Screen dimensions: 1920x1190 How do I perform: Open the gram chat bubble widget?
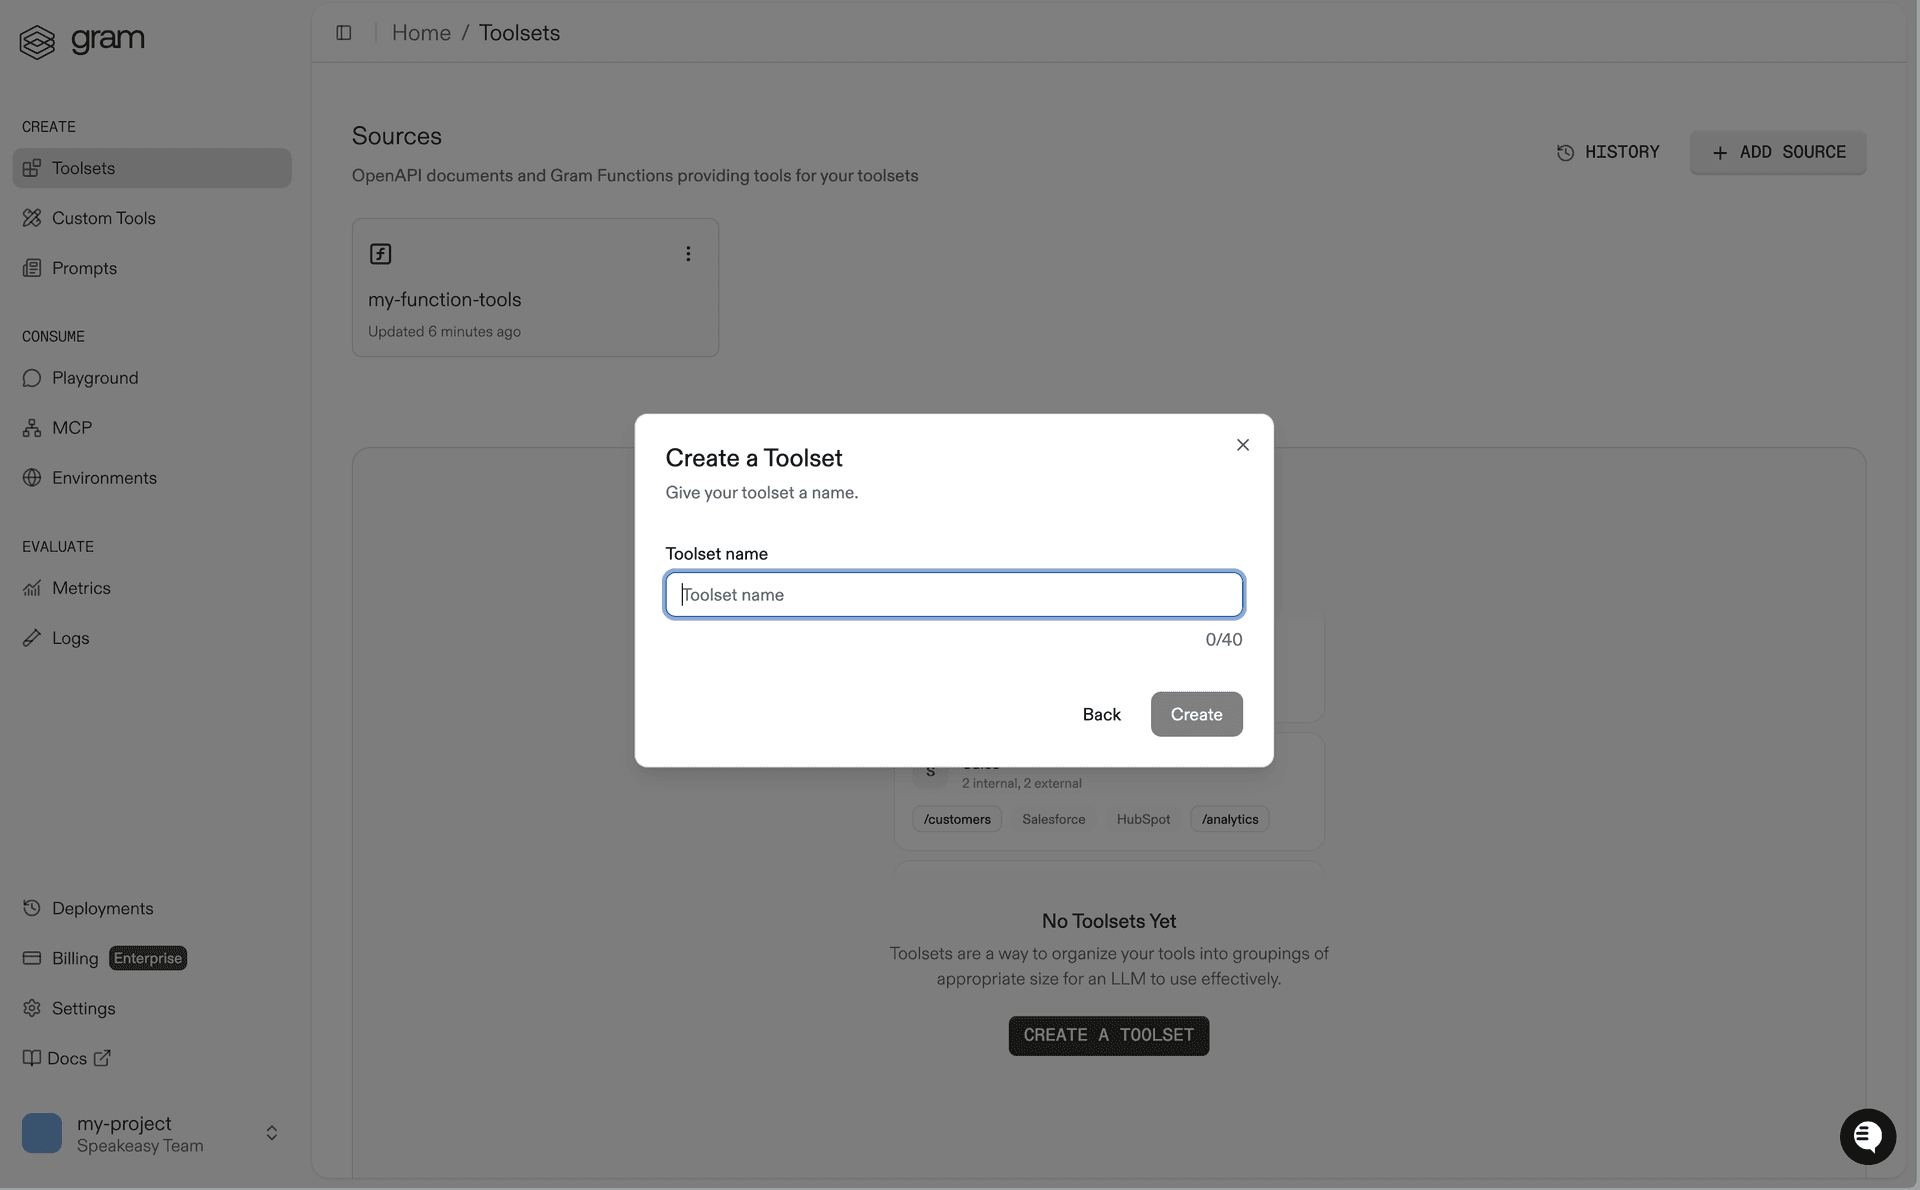coord(1868,1137)
